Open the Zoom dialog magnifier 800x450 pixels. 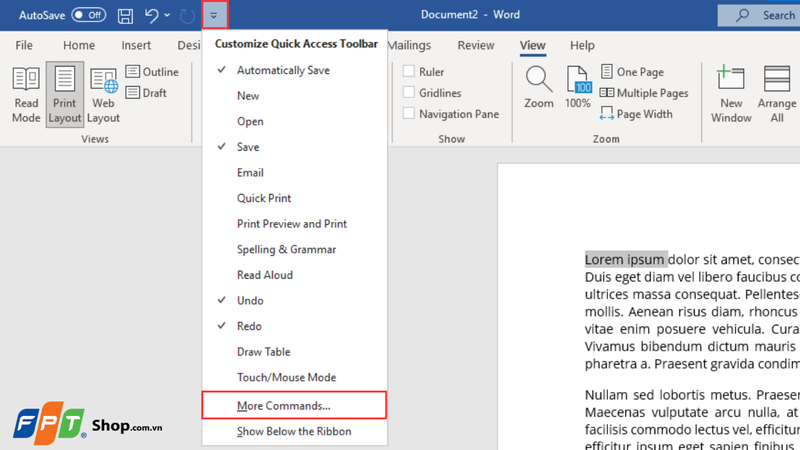[x=539, y=87]
